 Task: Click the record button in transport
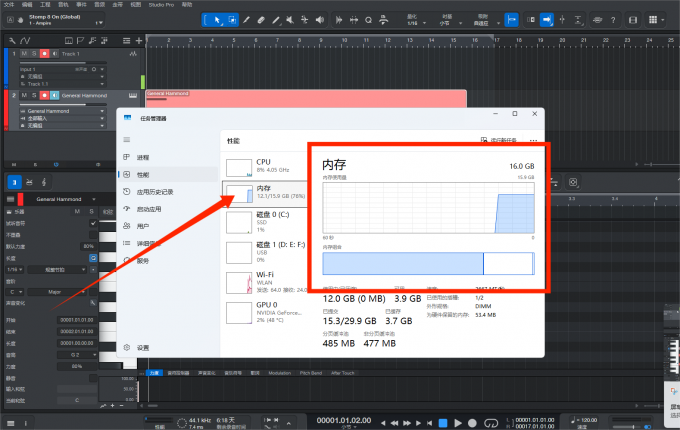(x=472, y=423)
